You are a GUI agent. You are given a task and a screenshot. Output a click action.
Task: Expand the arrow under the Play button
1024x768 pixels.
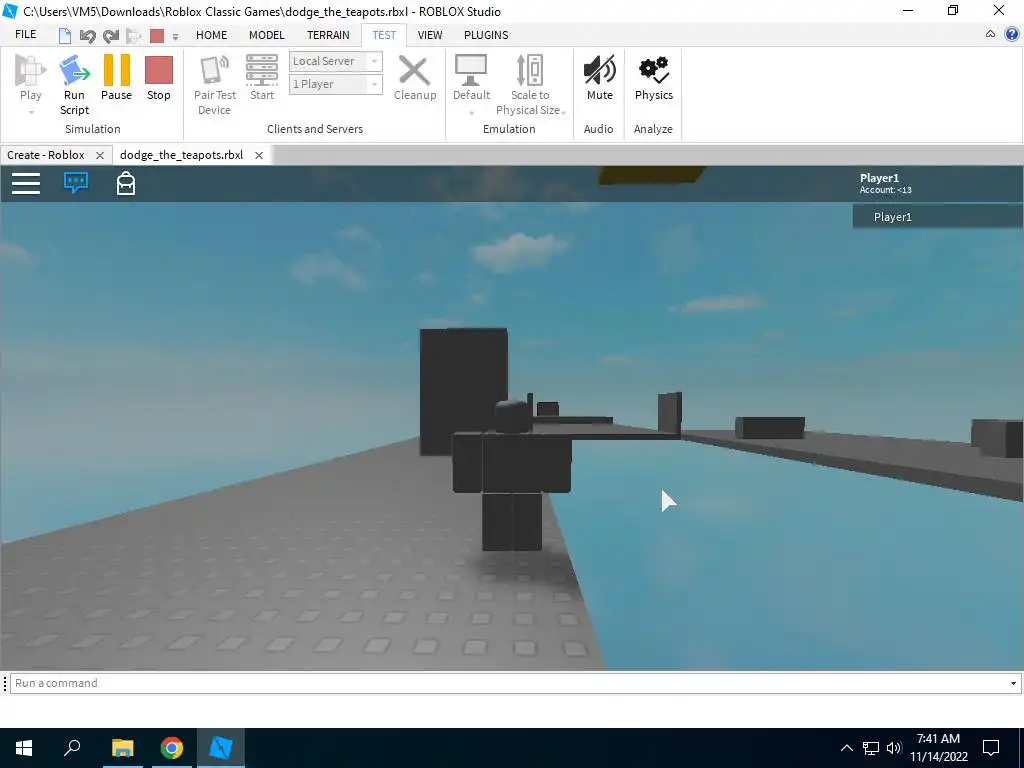[x=31, y=112]
